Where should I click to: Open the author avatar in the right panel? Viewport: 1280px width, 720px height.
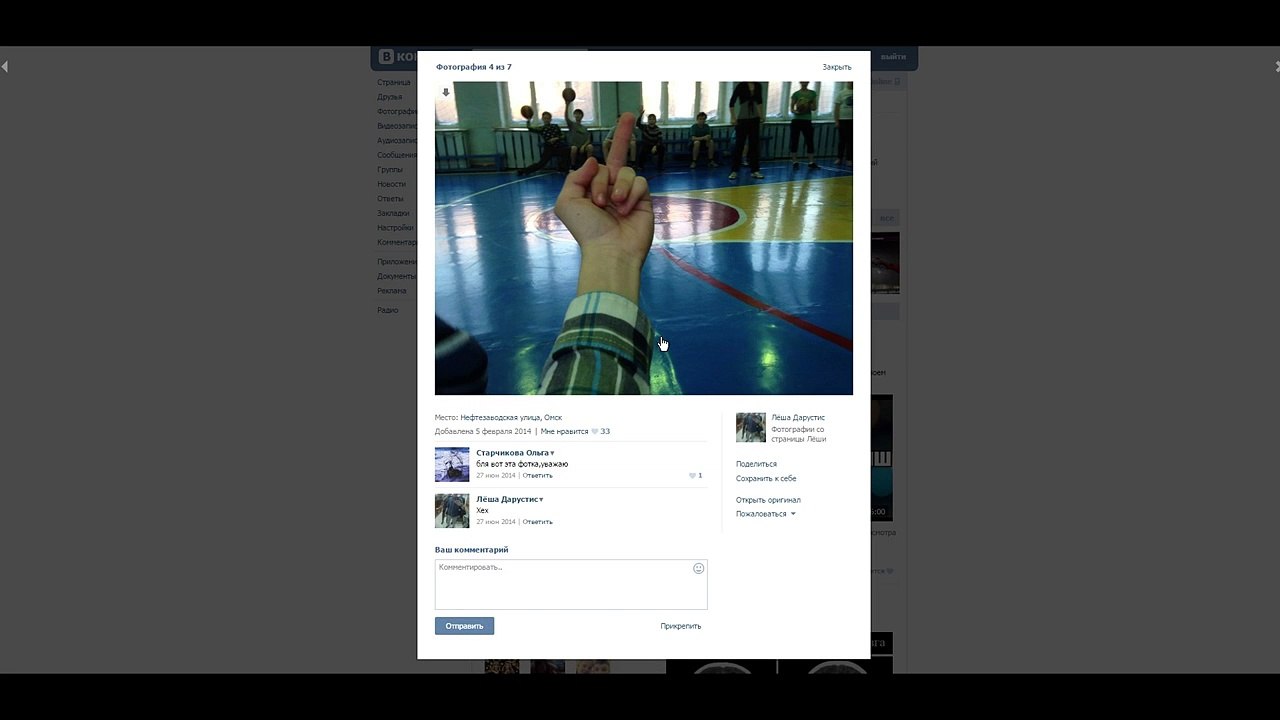[x=751, y=427]
